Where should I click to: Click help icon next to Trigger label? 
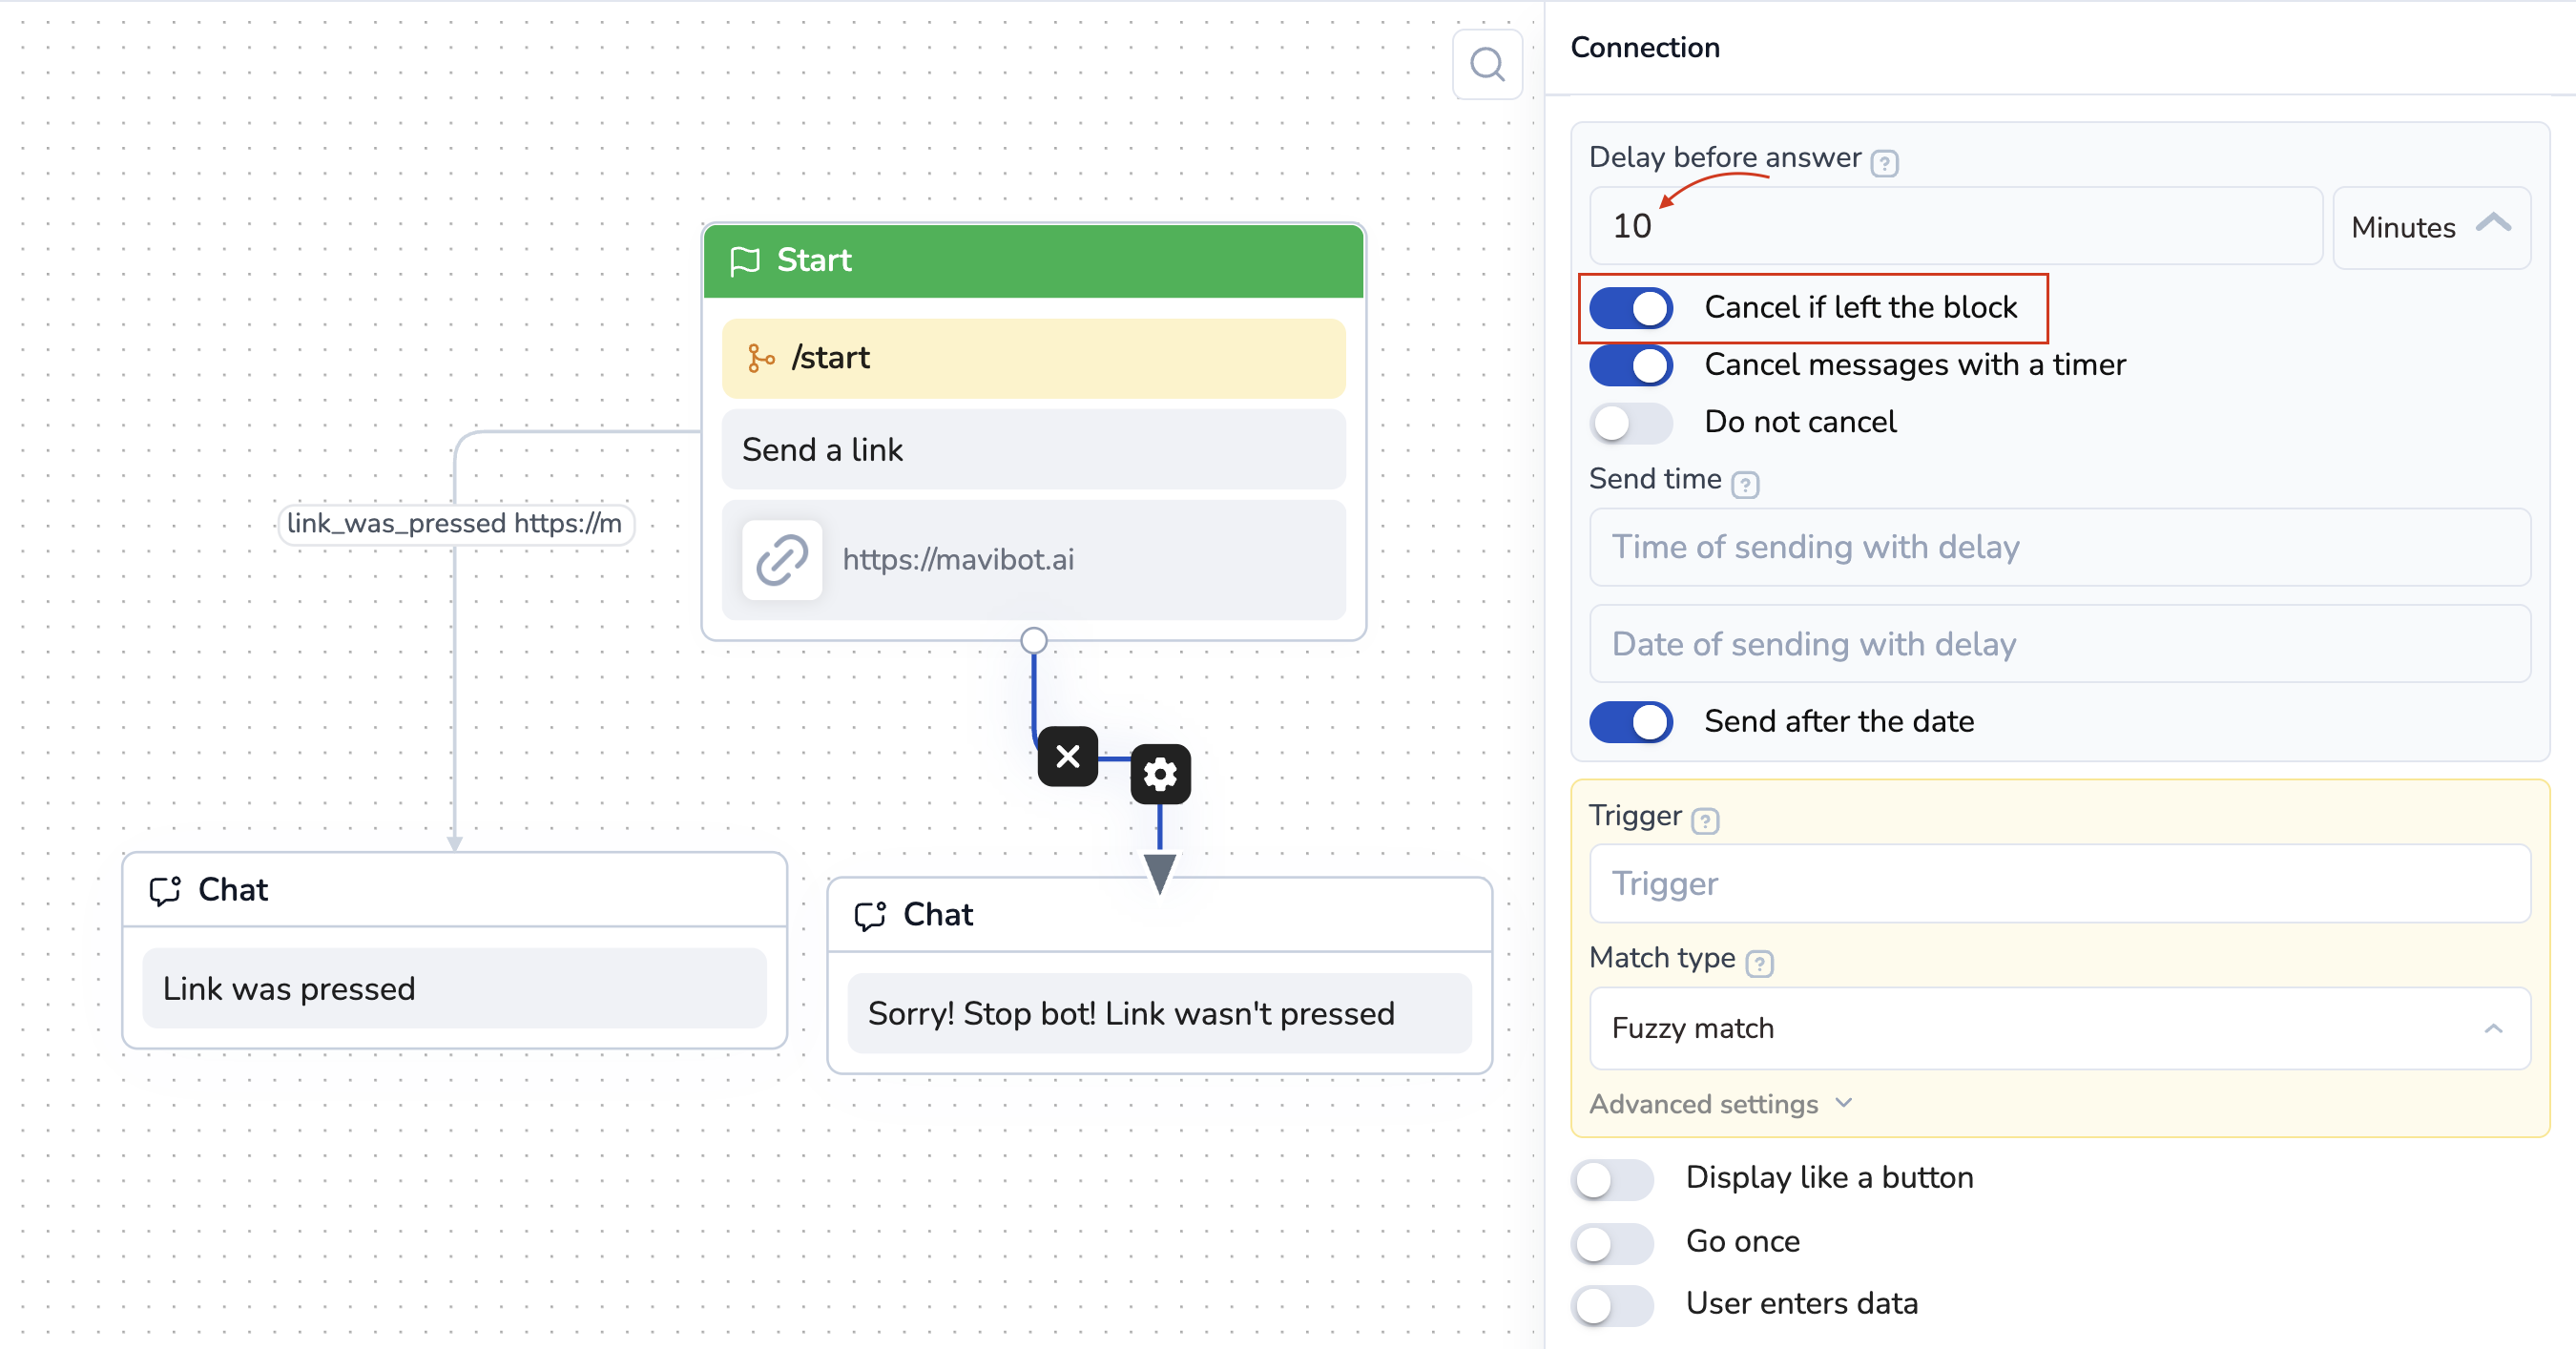(x=1705, y=821)
